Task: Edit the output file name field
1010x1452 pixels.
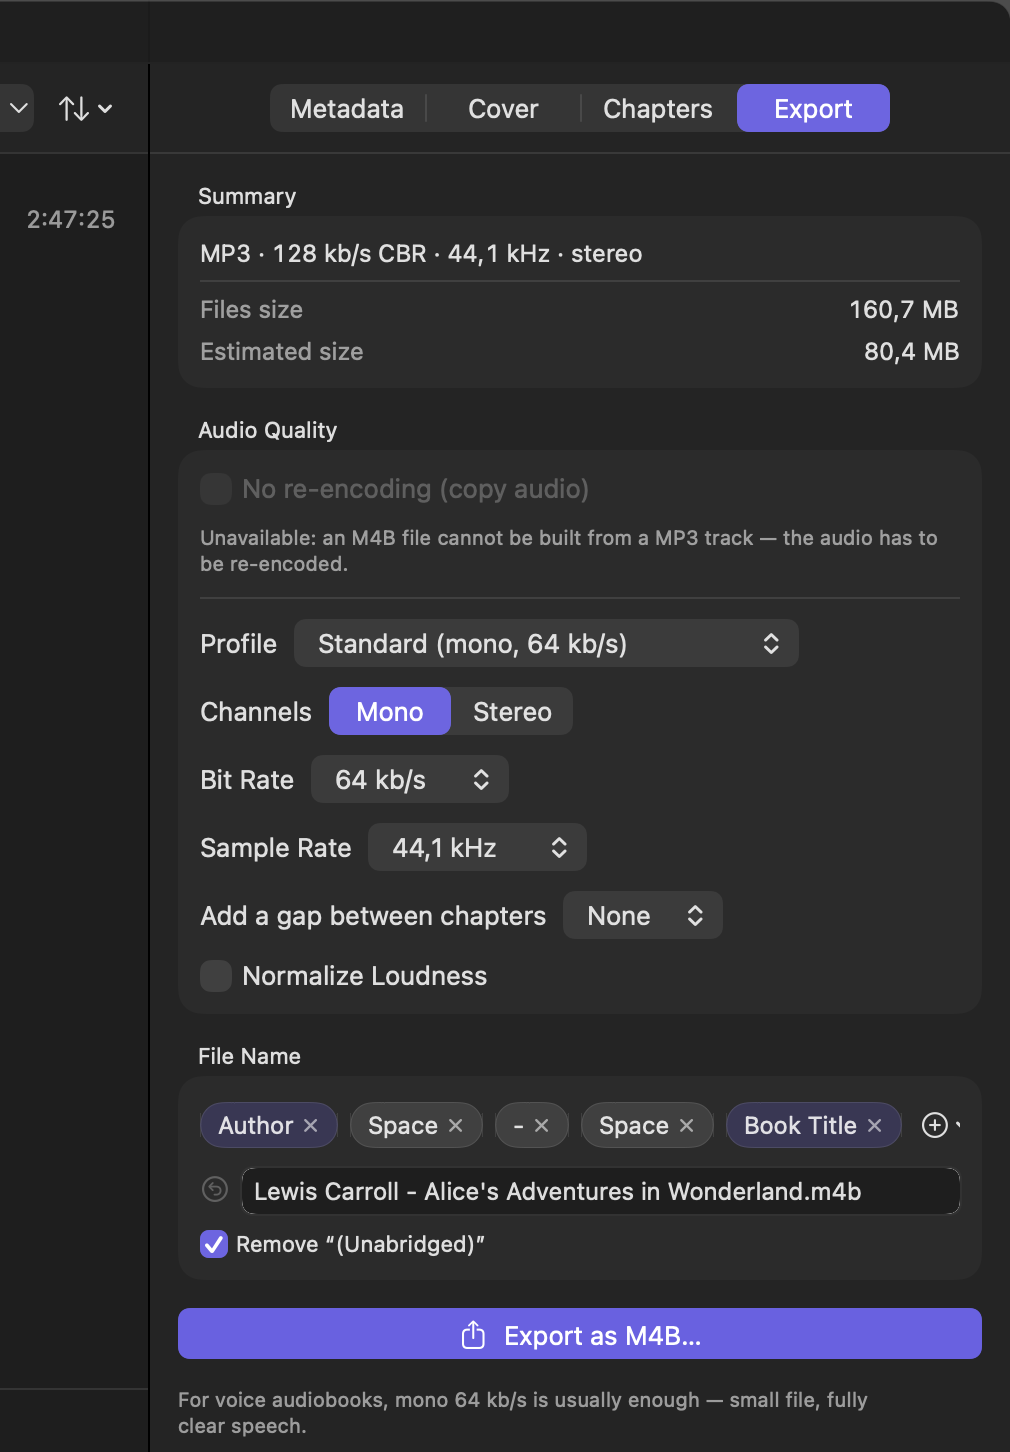Action: tap(601, 1191)
